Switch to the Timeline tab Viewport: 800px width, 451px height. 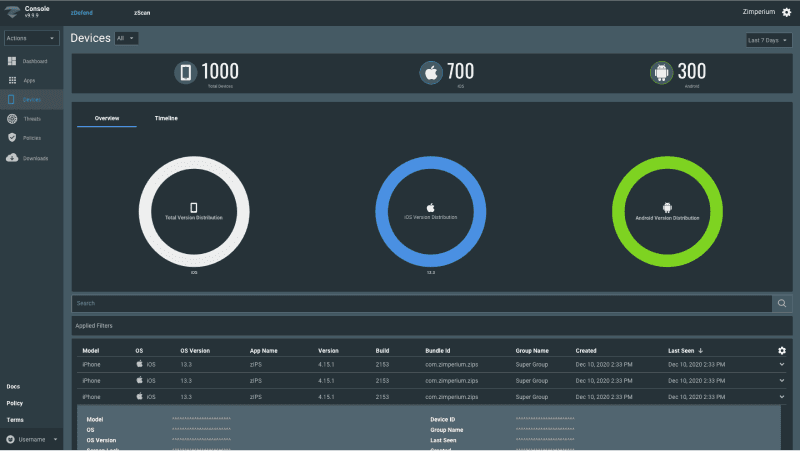click(166, 118)
